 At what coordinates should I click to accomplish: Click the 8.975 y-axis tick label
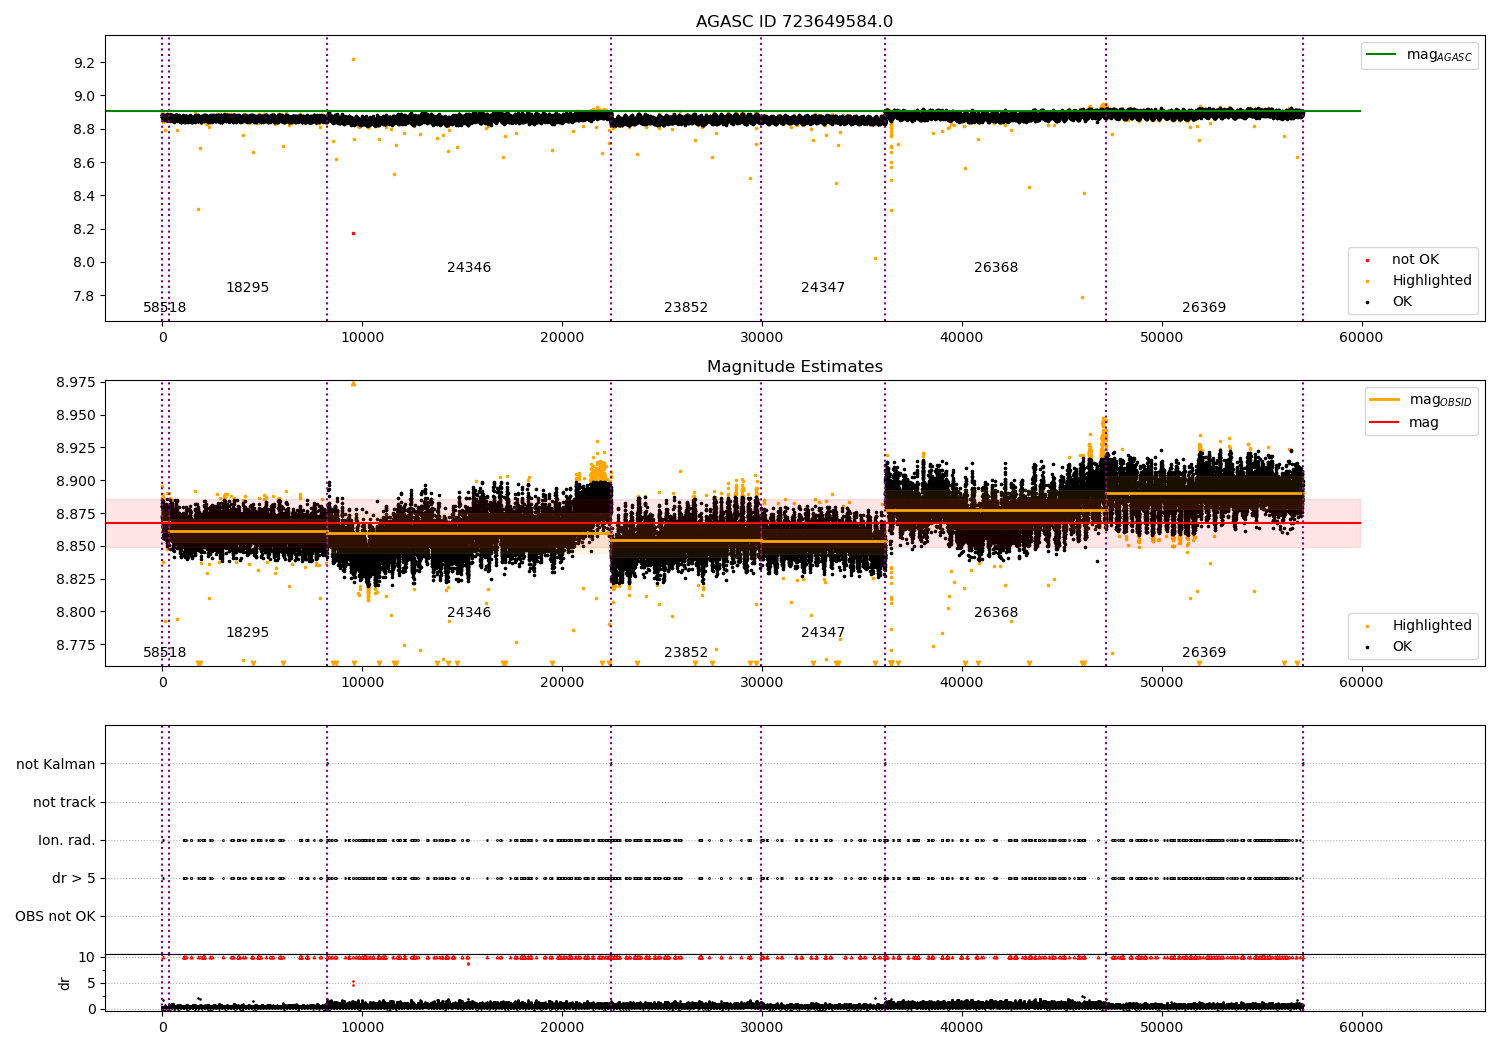(75, 382)
